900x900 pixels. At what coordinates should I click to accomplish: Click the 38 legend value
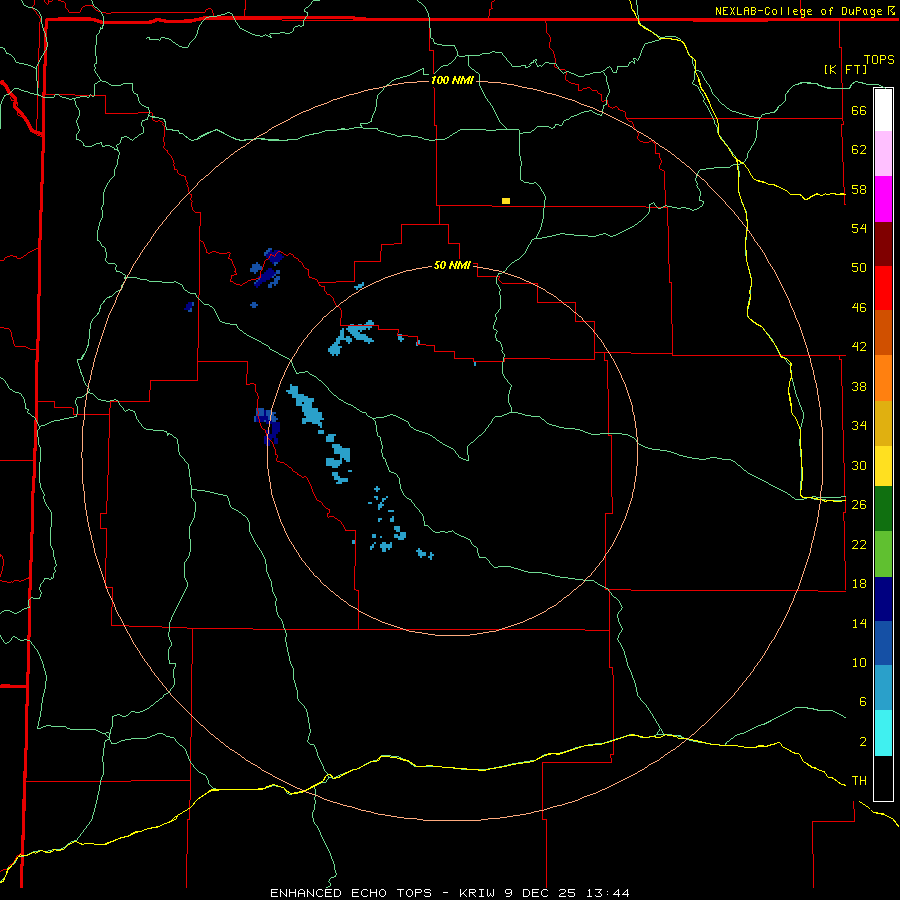(x=859, y=387)
